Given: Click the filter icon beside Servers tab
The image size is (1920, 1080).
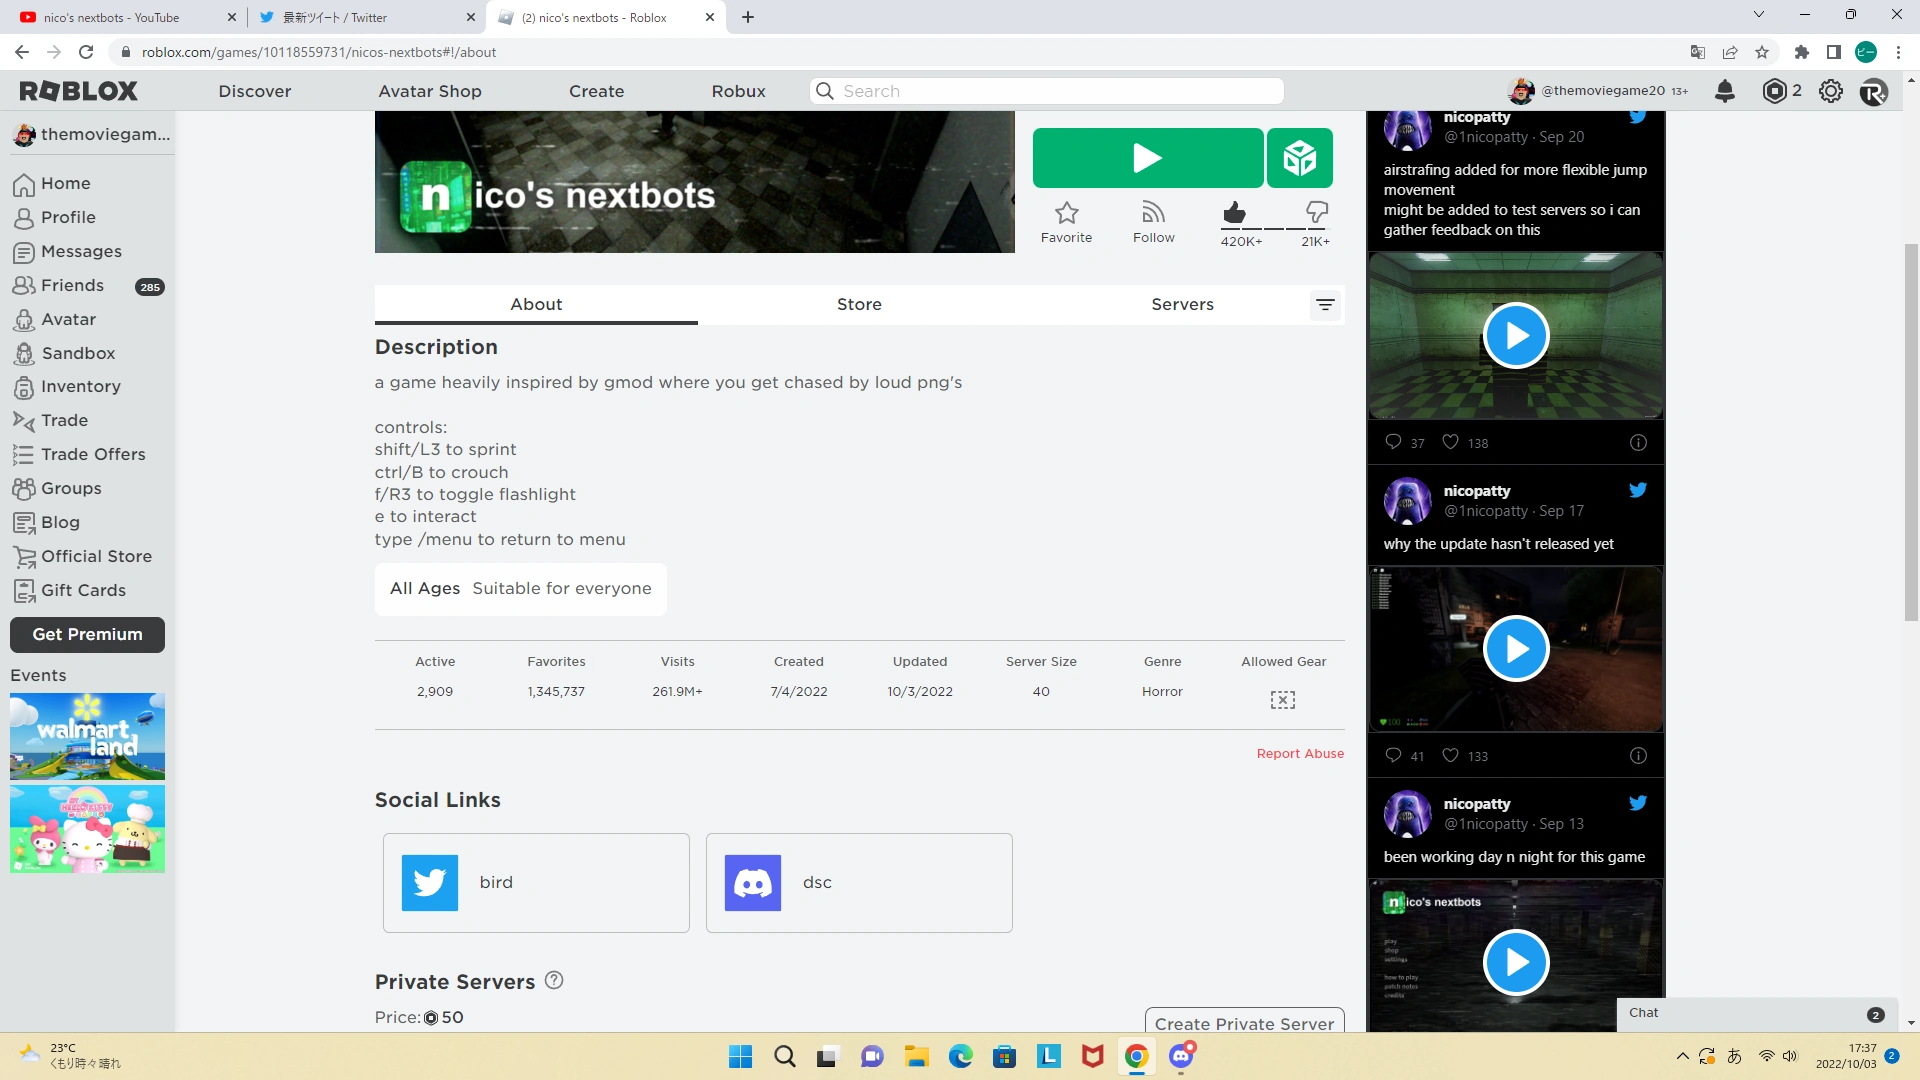Looking at the screenshot, I should click(1325, 305).
